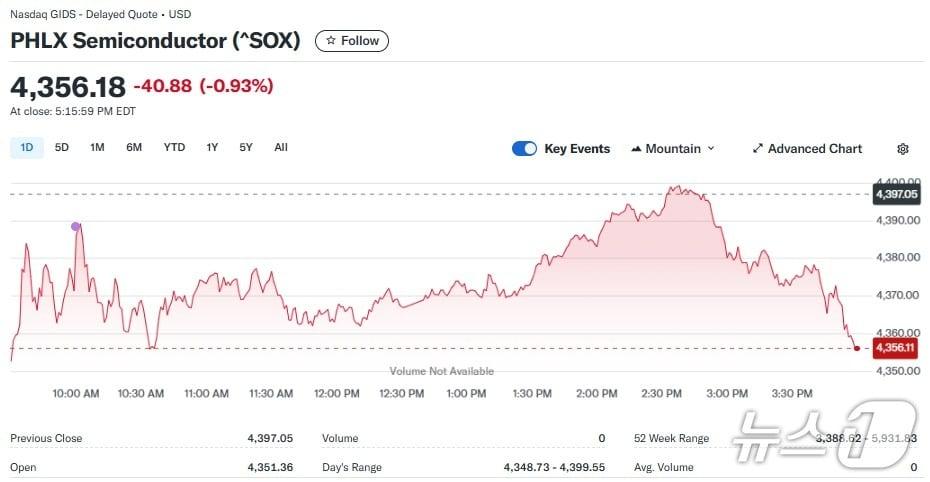
Task: Select the 1D time range tab
Action: pos(27,148)
